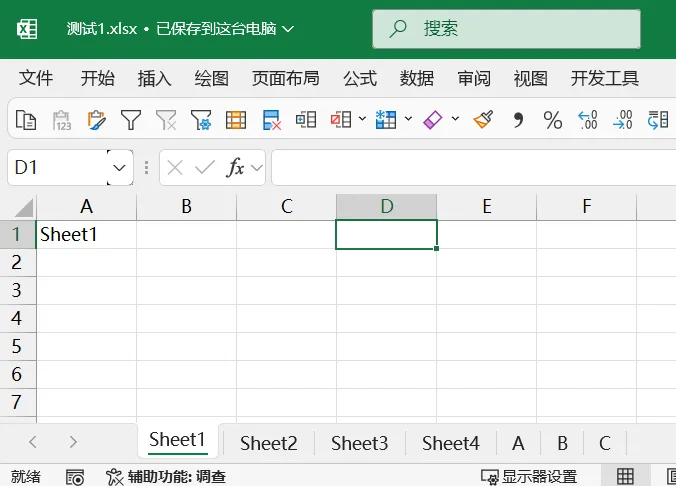Click the Format Painter brush icon
The height and width of the screenshot is (486, 676).
coord(483,119)
